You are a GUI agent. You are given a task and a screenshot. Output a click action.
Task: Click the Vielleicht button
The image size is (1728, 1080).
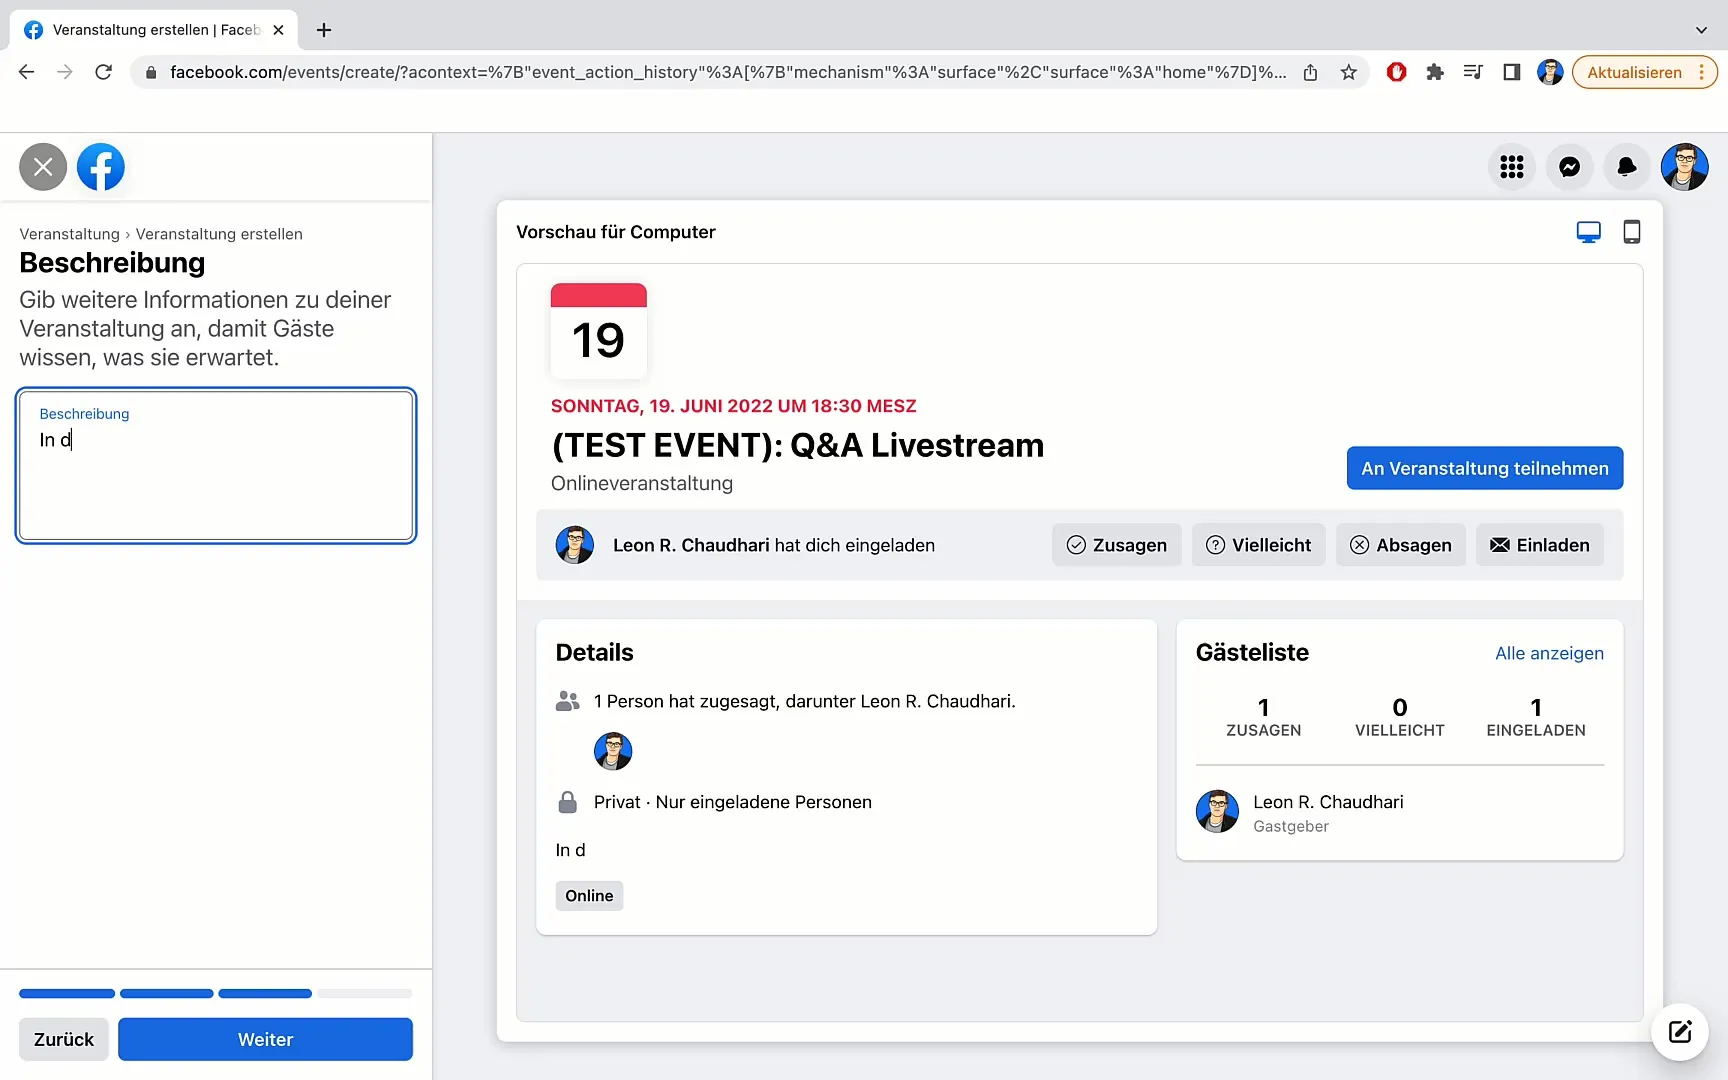(1258, 545)
